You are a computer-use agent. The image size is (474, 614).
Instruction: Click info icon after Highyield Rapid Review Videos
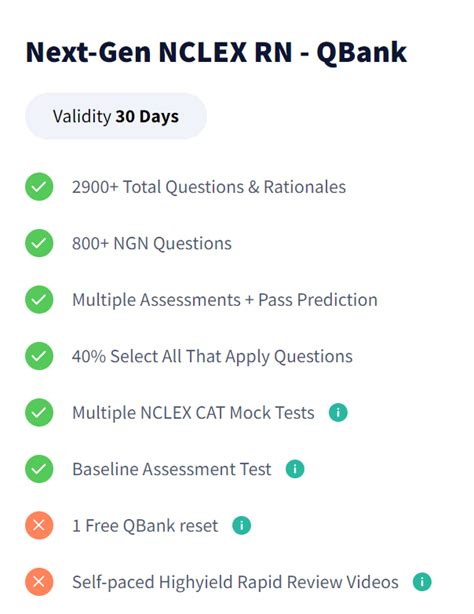click(x=422, y=581)
